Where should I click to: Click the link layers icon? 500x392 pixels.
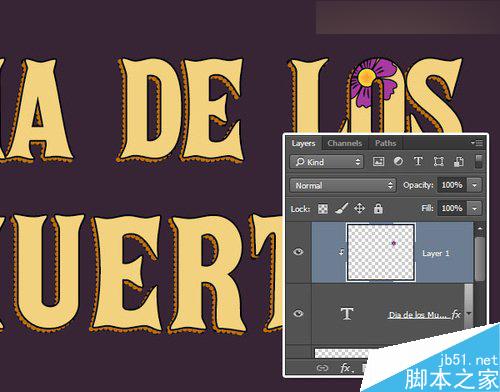tap(322, 368)
